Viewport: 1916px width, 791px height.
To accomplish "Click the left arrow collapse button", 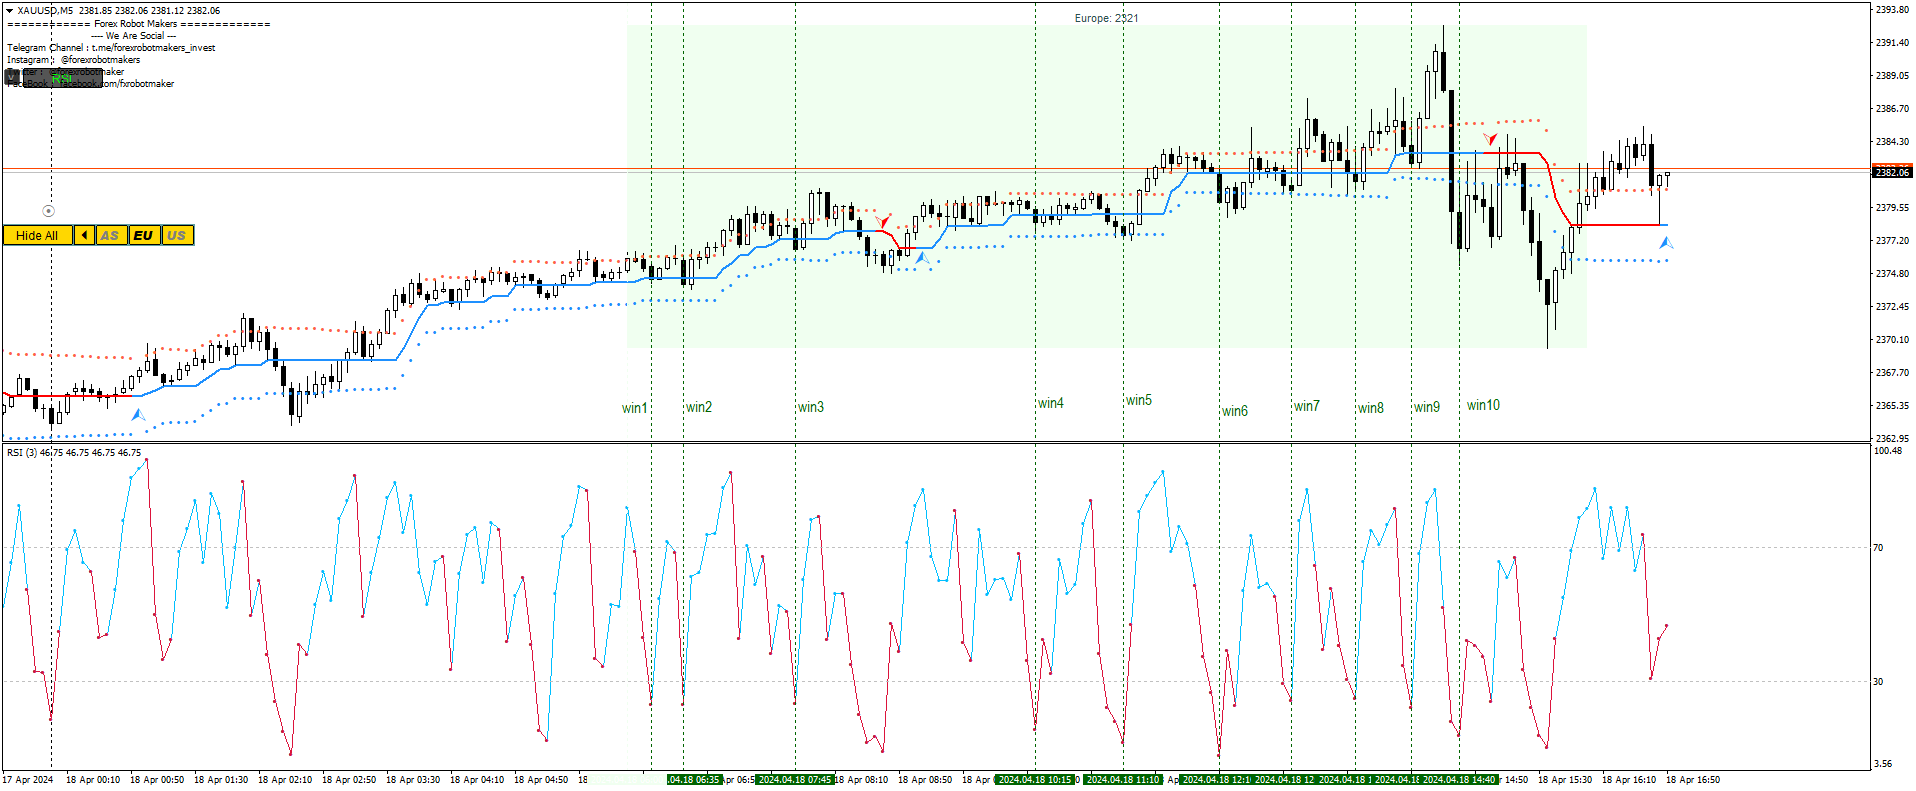I will pyautogui.click(x=84, y=236).
